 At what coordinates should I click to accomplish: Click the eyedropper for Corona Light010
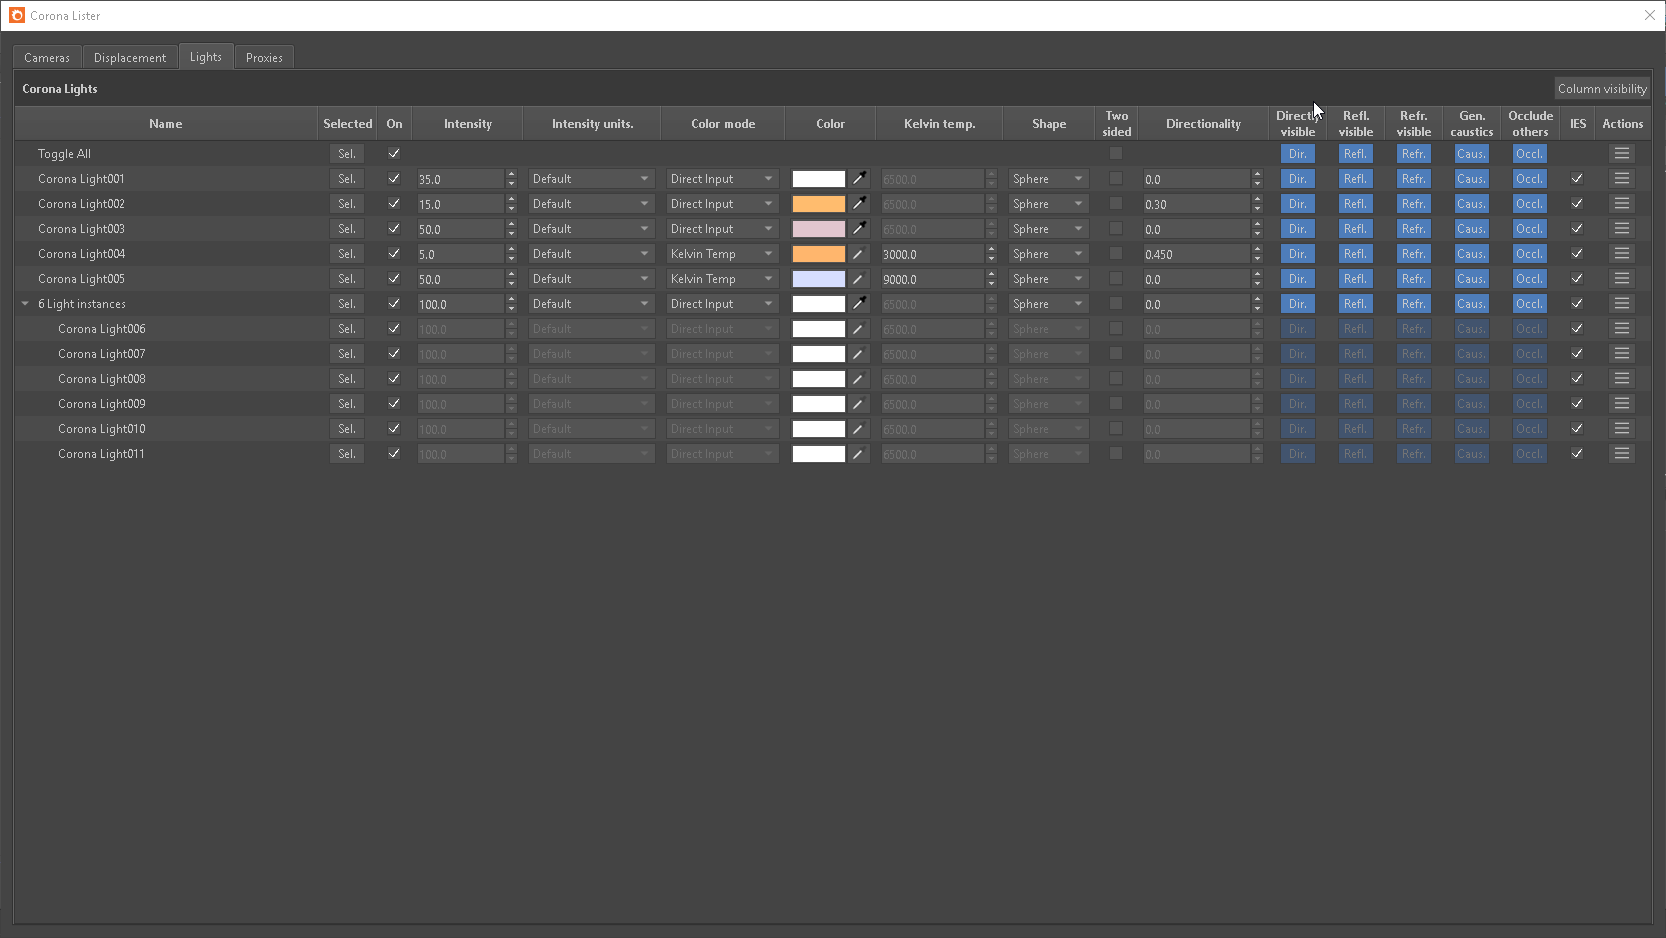pyautogui.click(x=859, y=429)
